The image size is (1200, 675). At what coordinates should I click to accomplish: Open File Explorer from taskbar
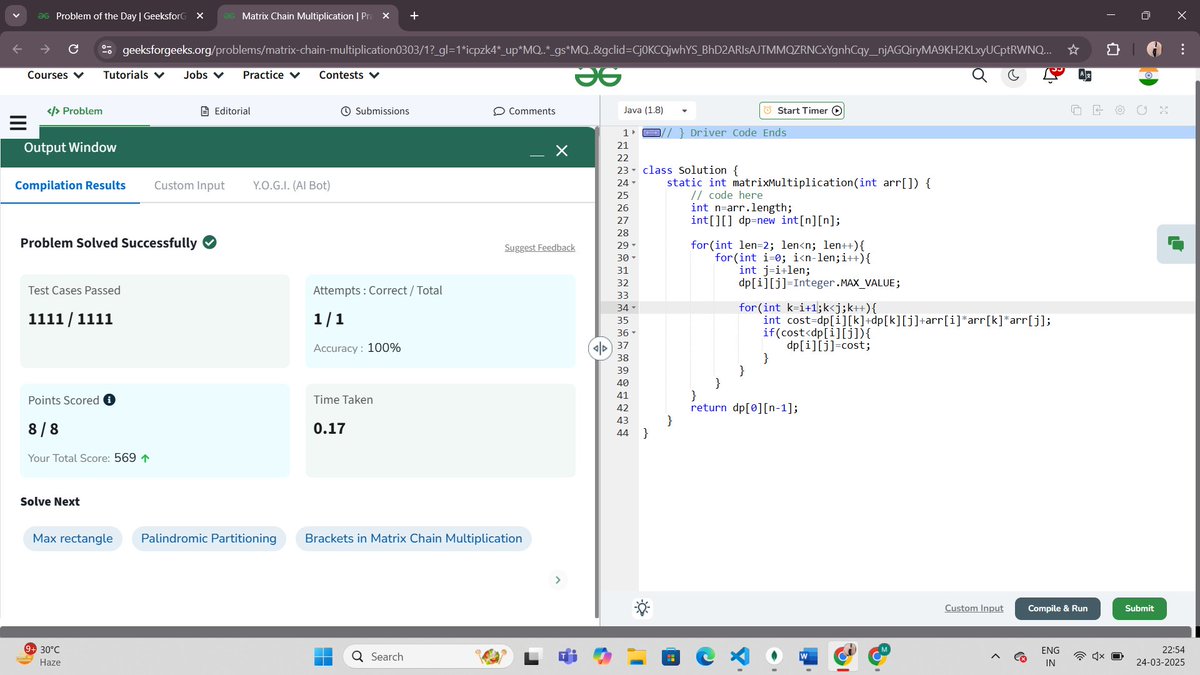point(637,656)
